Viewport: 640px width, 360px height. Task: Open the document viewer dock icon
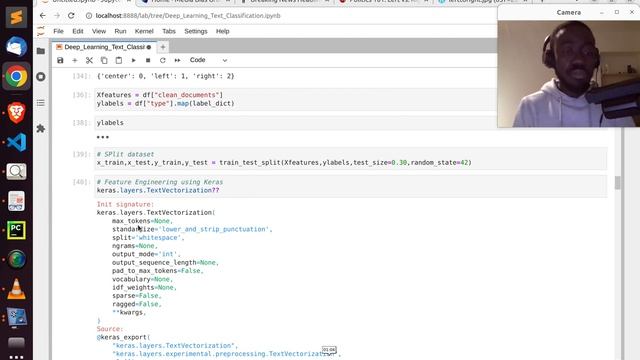[16, 201]
